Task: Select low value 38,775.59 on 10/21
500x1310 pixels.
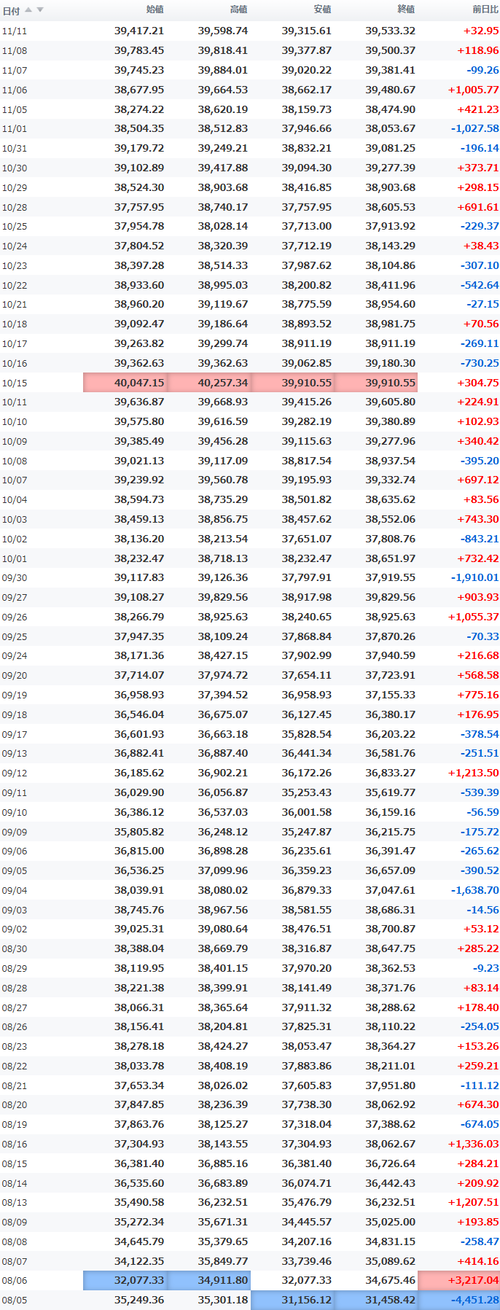Action: click(306, 304)
